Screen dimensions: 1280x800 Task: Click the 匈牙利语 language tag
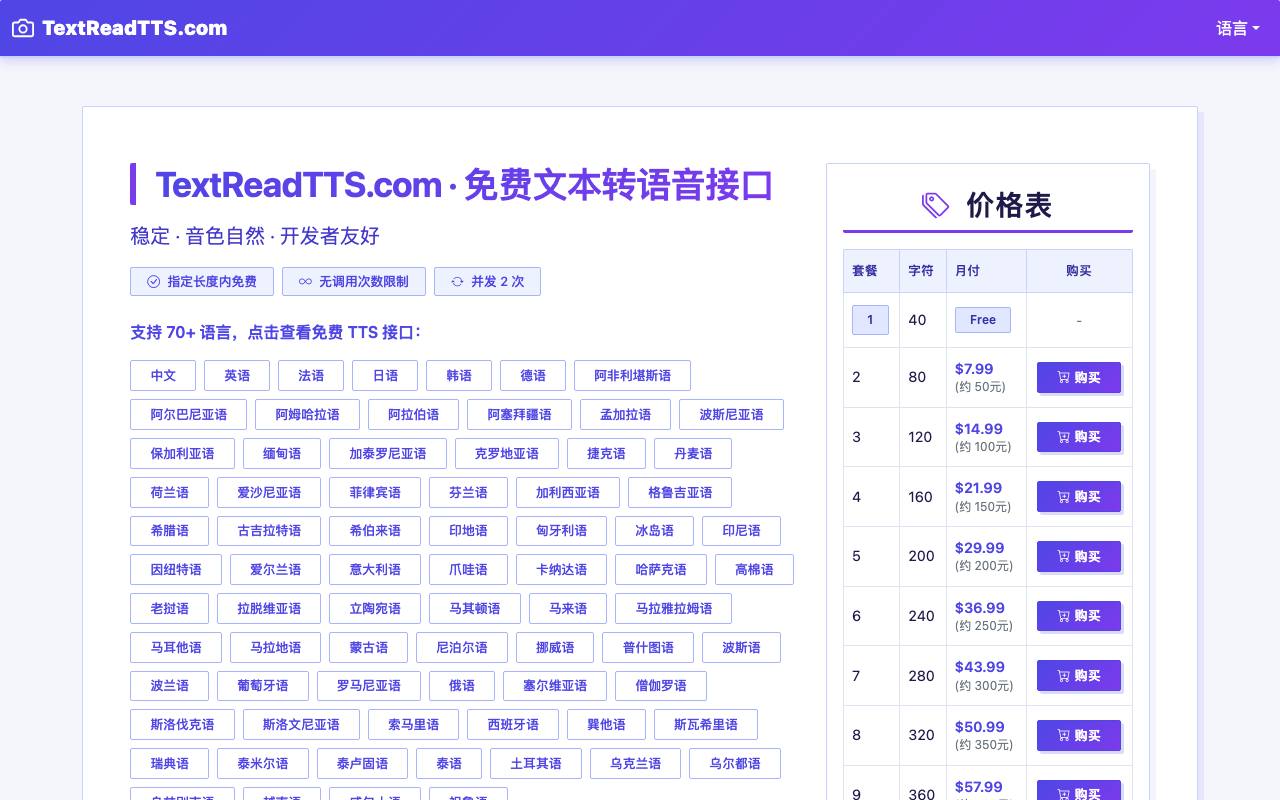(x=561, y=531)
